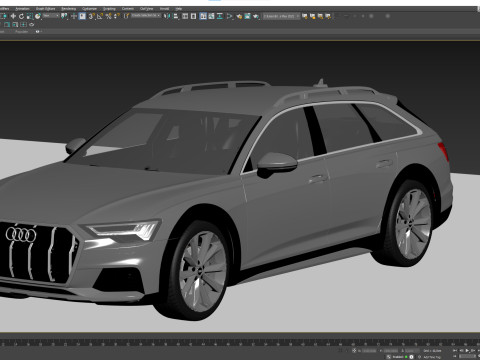This screenshot has height=360, width=480.
Task: Go to next frame
Action: tap(473, 350)
